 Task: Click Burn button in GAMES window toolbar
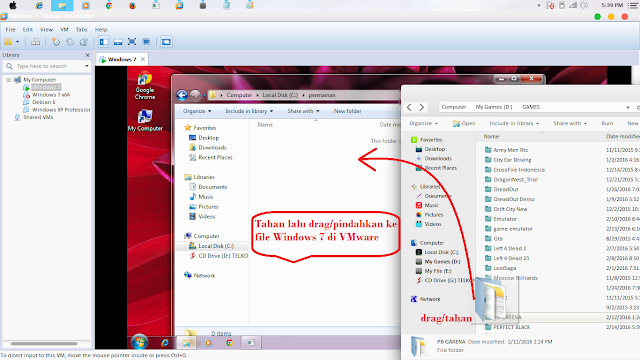point(607,123)
